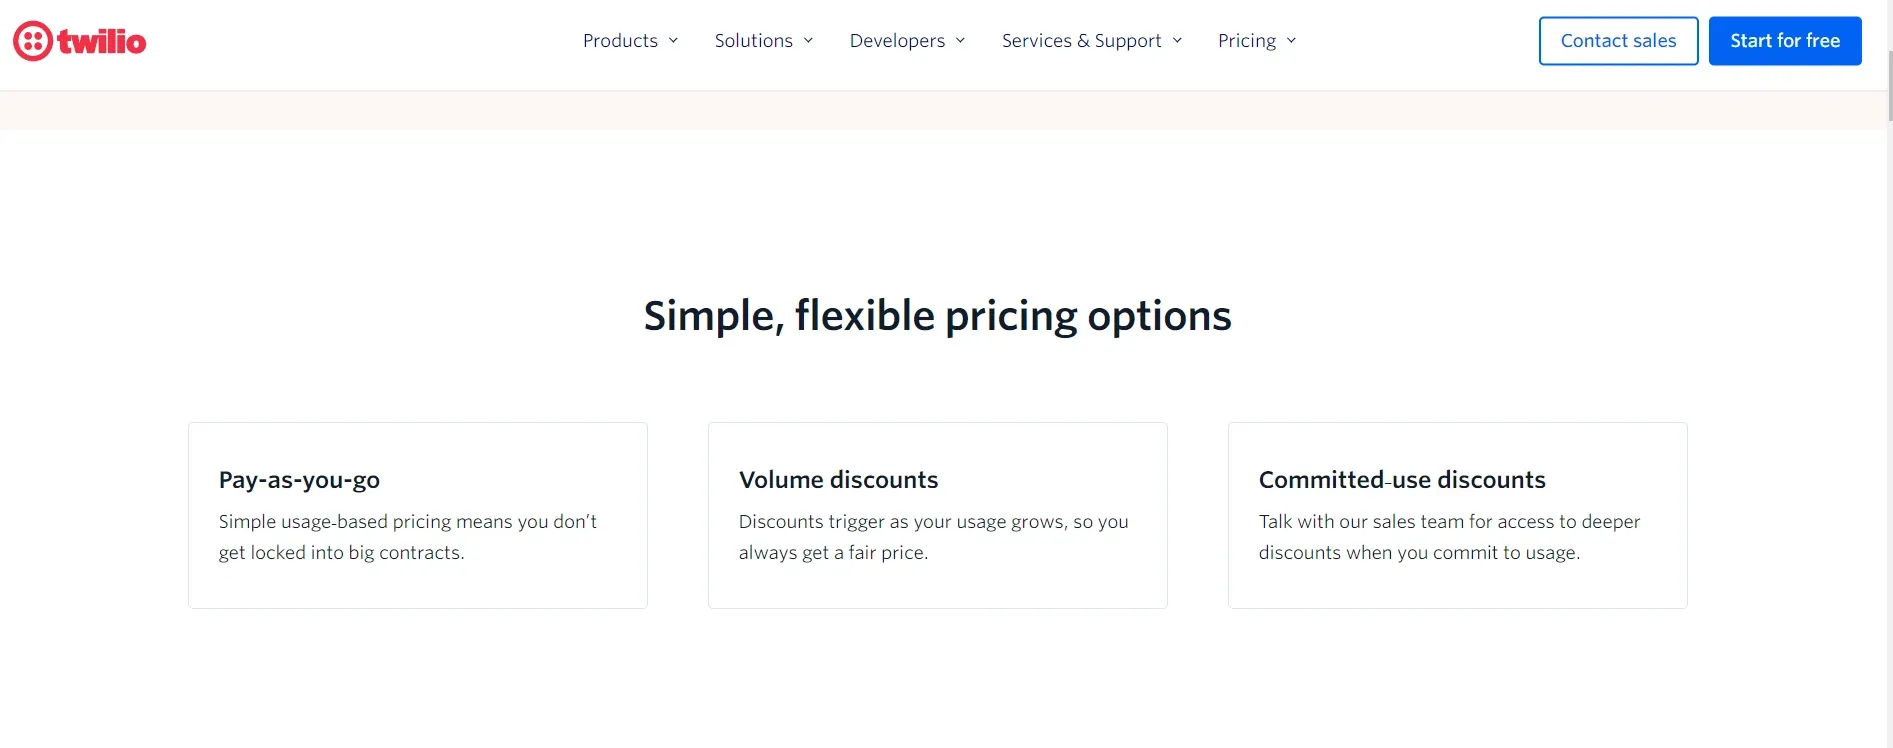Click the Start for free button
The image size is (1893, 748).
pos(1785,41)
